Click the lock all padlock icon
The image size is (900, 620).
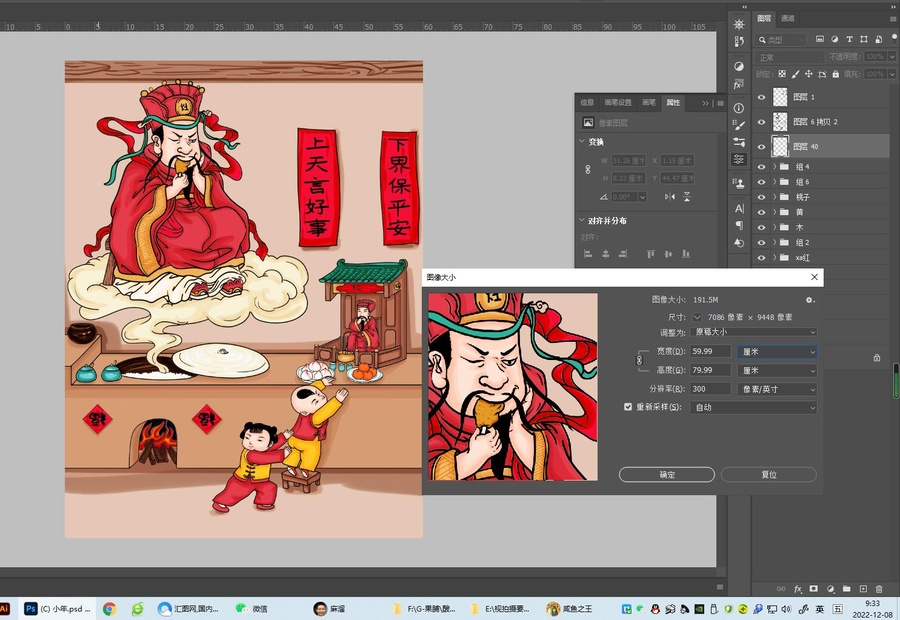pyautogui.click(x=836, y=74)
